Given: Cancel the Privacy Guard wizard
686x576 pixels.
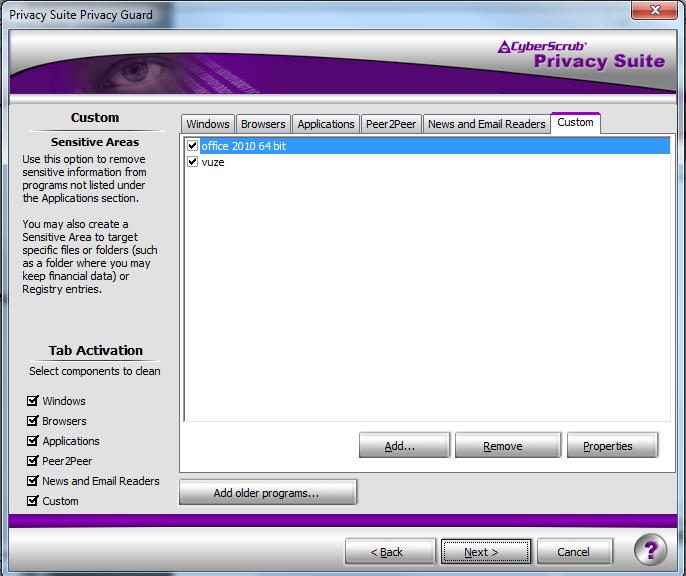Looking at the screenshot, I should click(574, 552).
